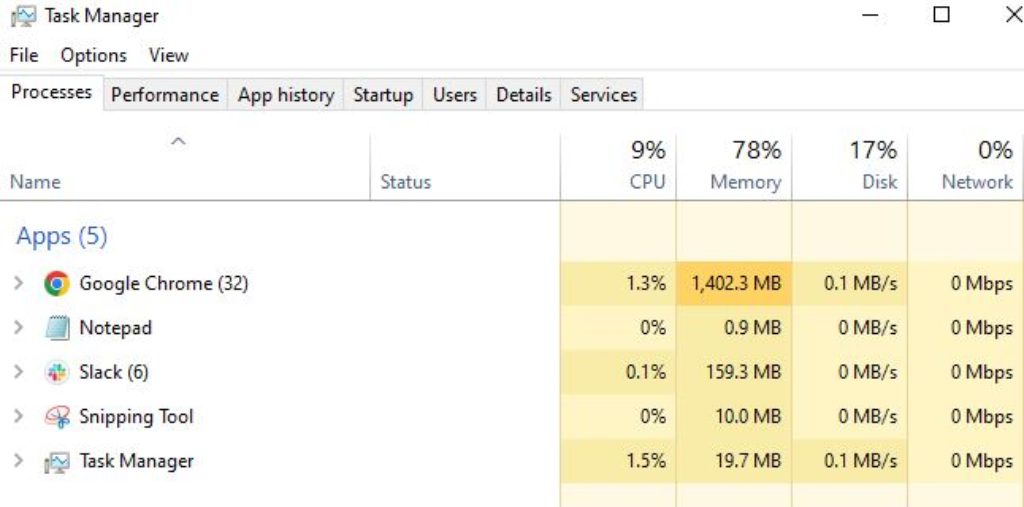This screenshot has height=507, width=1024.
Task: Expand the Snipping Tool process entry
Action: tap(18, 417)
